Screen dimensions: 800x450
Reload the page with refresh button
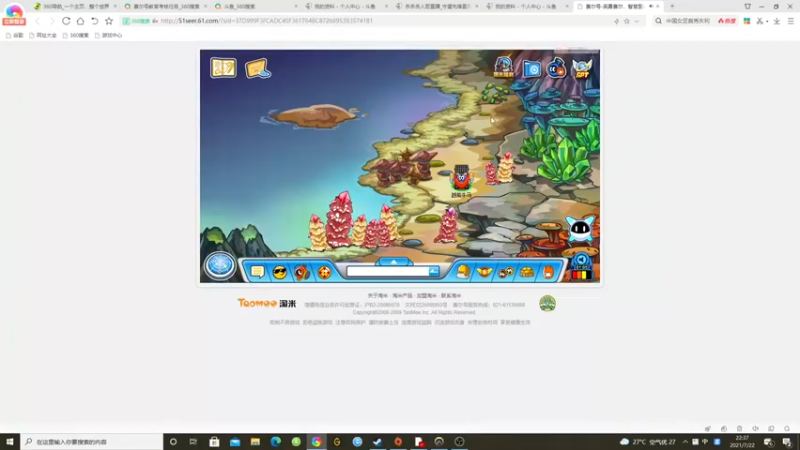click(66, 21)
